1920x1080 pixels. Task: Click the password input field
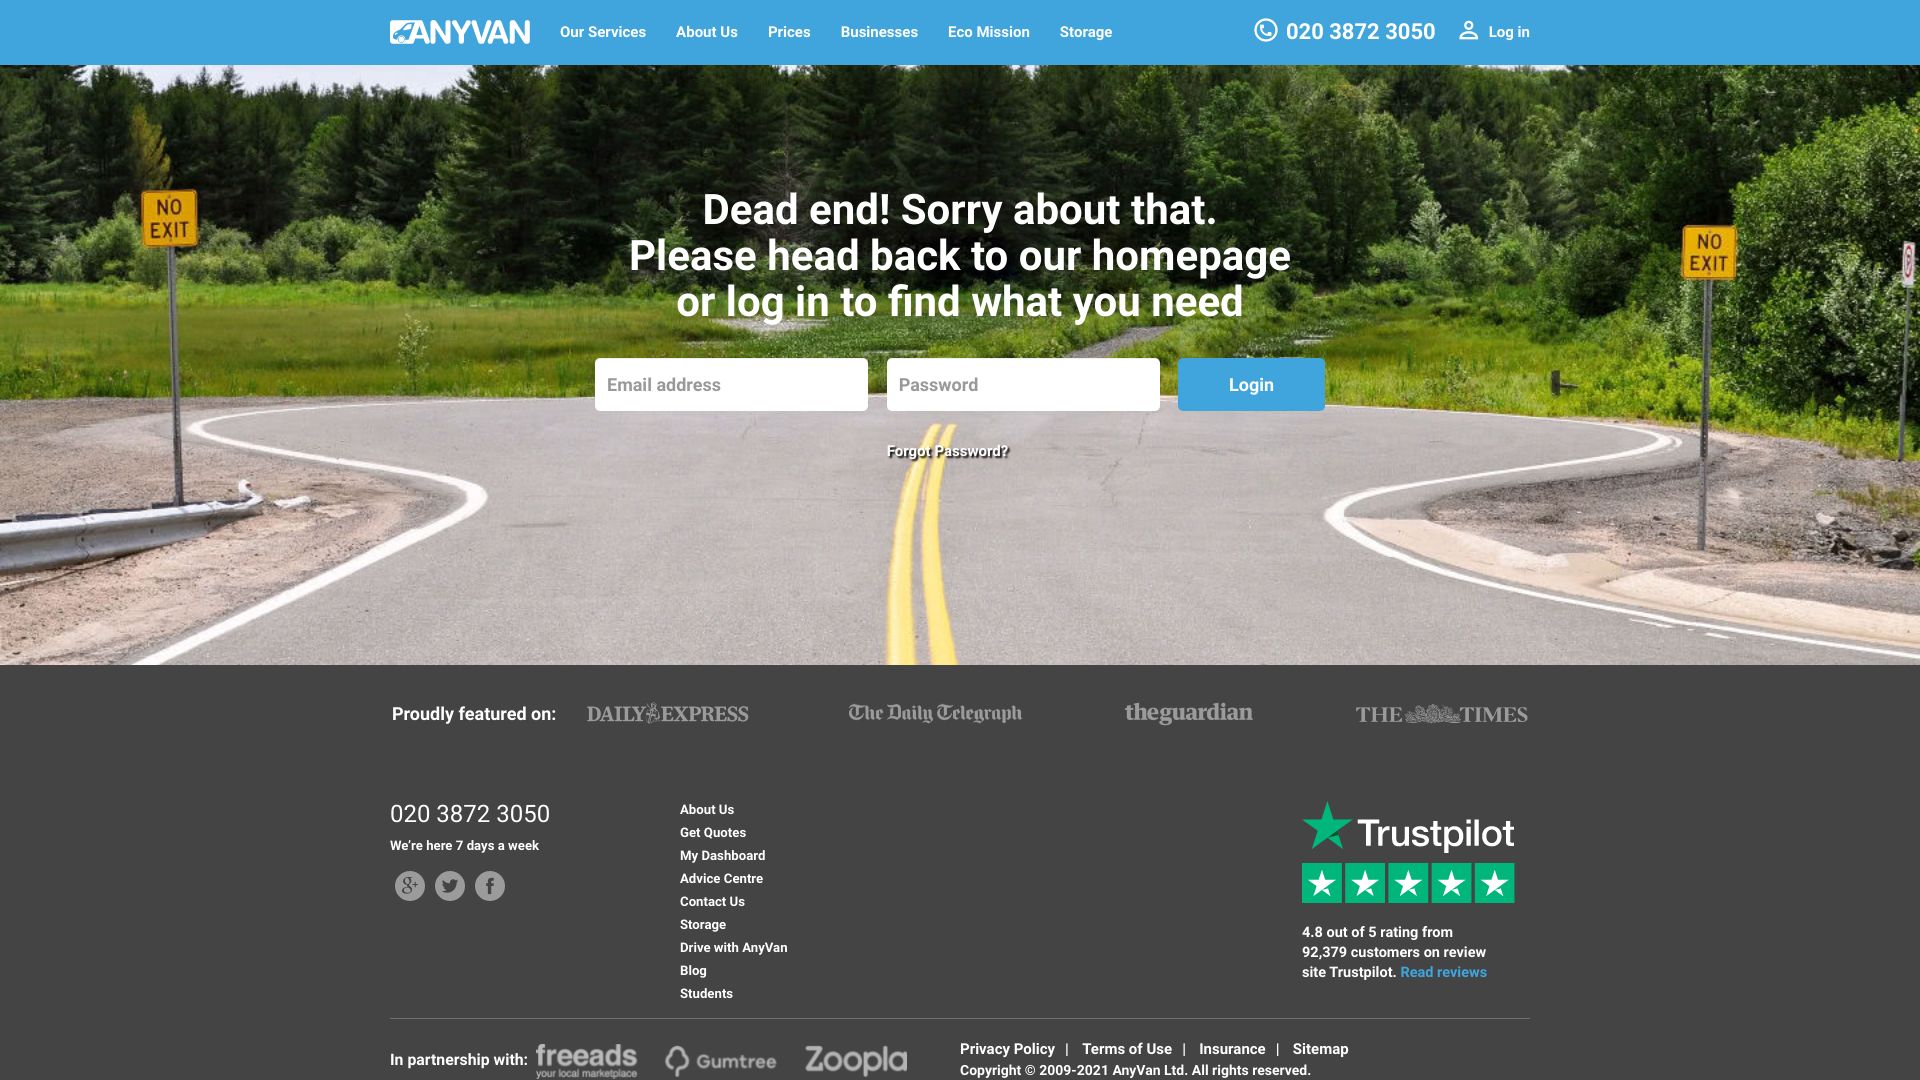[x=1022, y=384]
